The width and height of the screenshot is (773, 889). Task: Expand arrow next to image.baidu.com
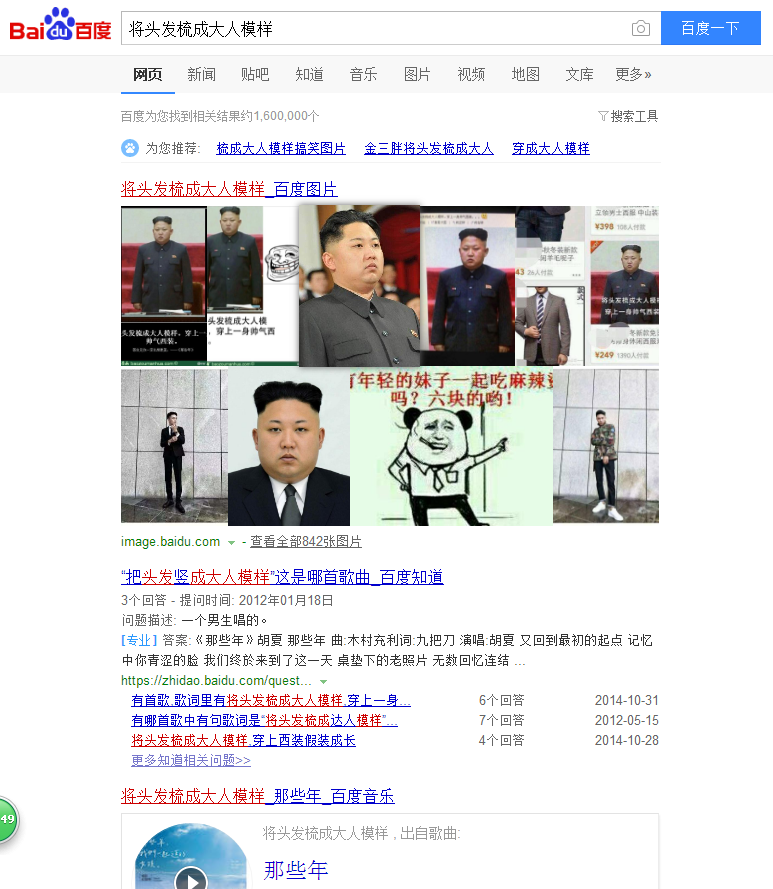231,543
